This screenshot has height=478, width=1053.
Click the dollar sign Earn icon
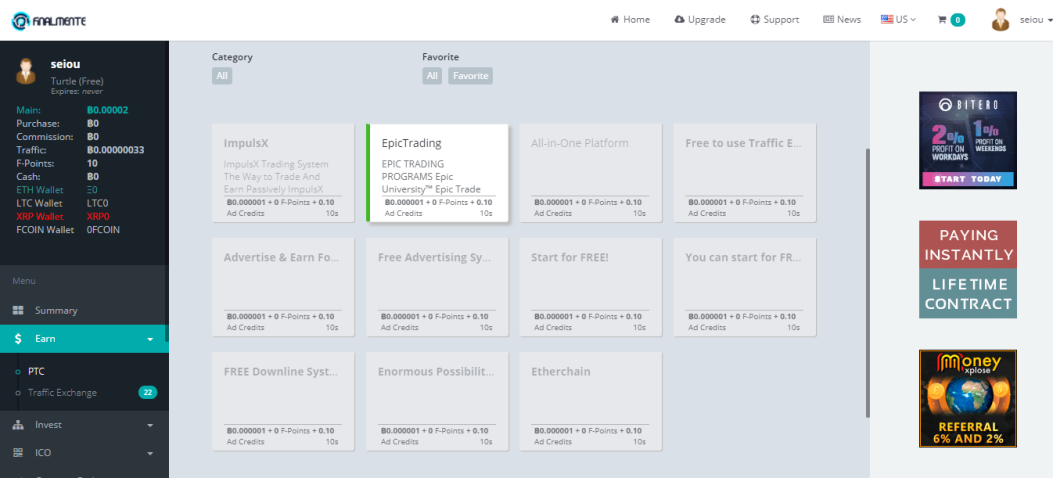(x=18, y=339)
